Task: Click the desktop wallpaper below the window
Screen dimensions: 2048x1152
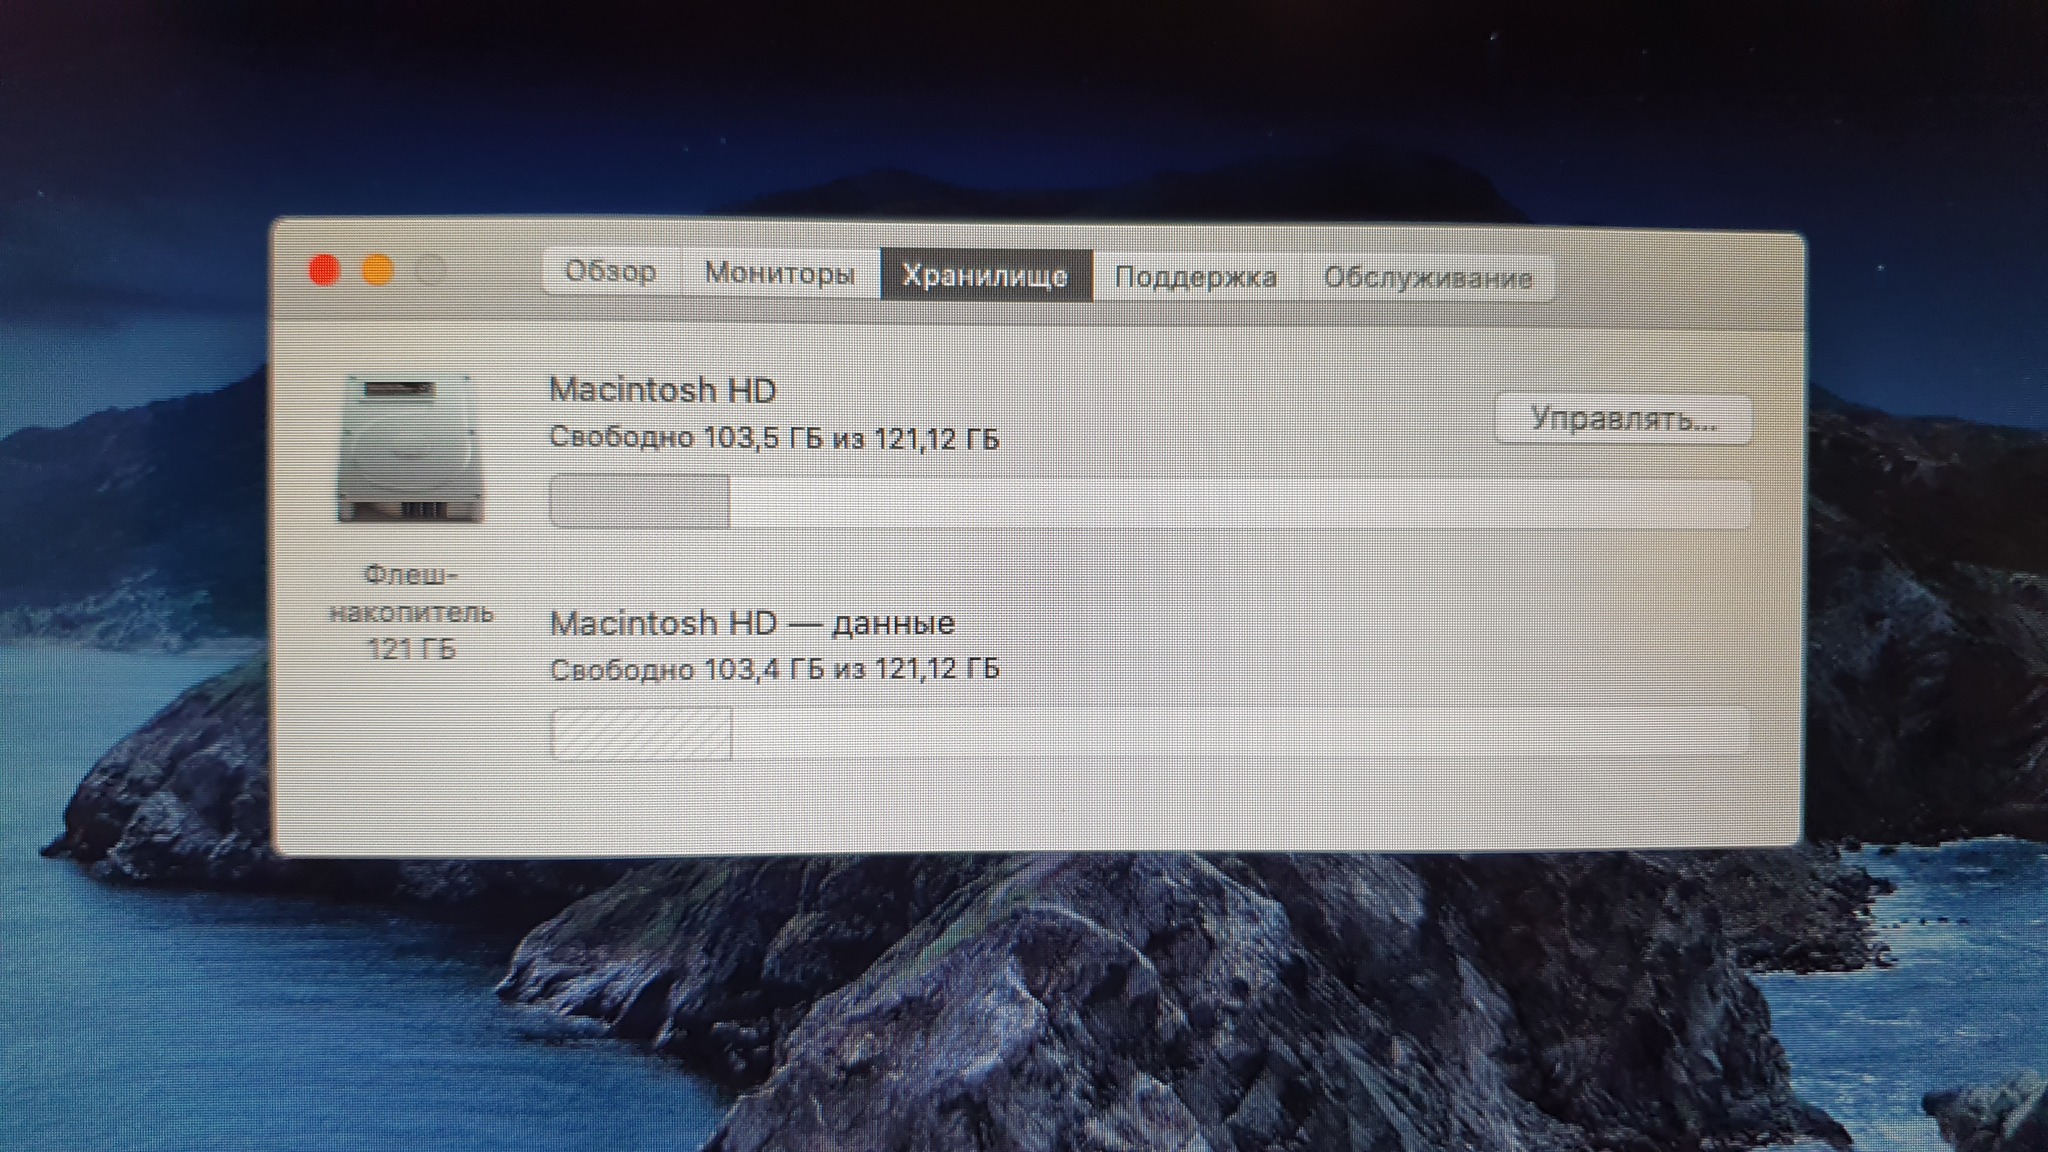Action: point(1000,1000)
